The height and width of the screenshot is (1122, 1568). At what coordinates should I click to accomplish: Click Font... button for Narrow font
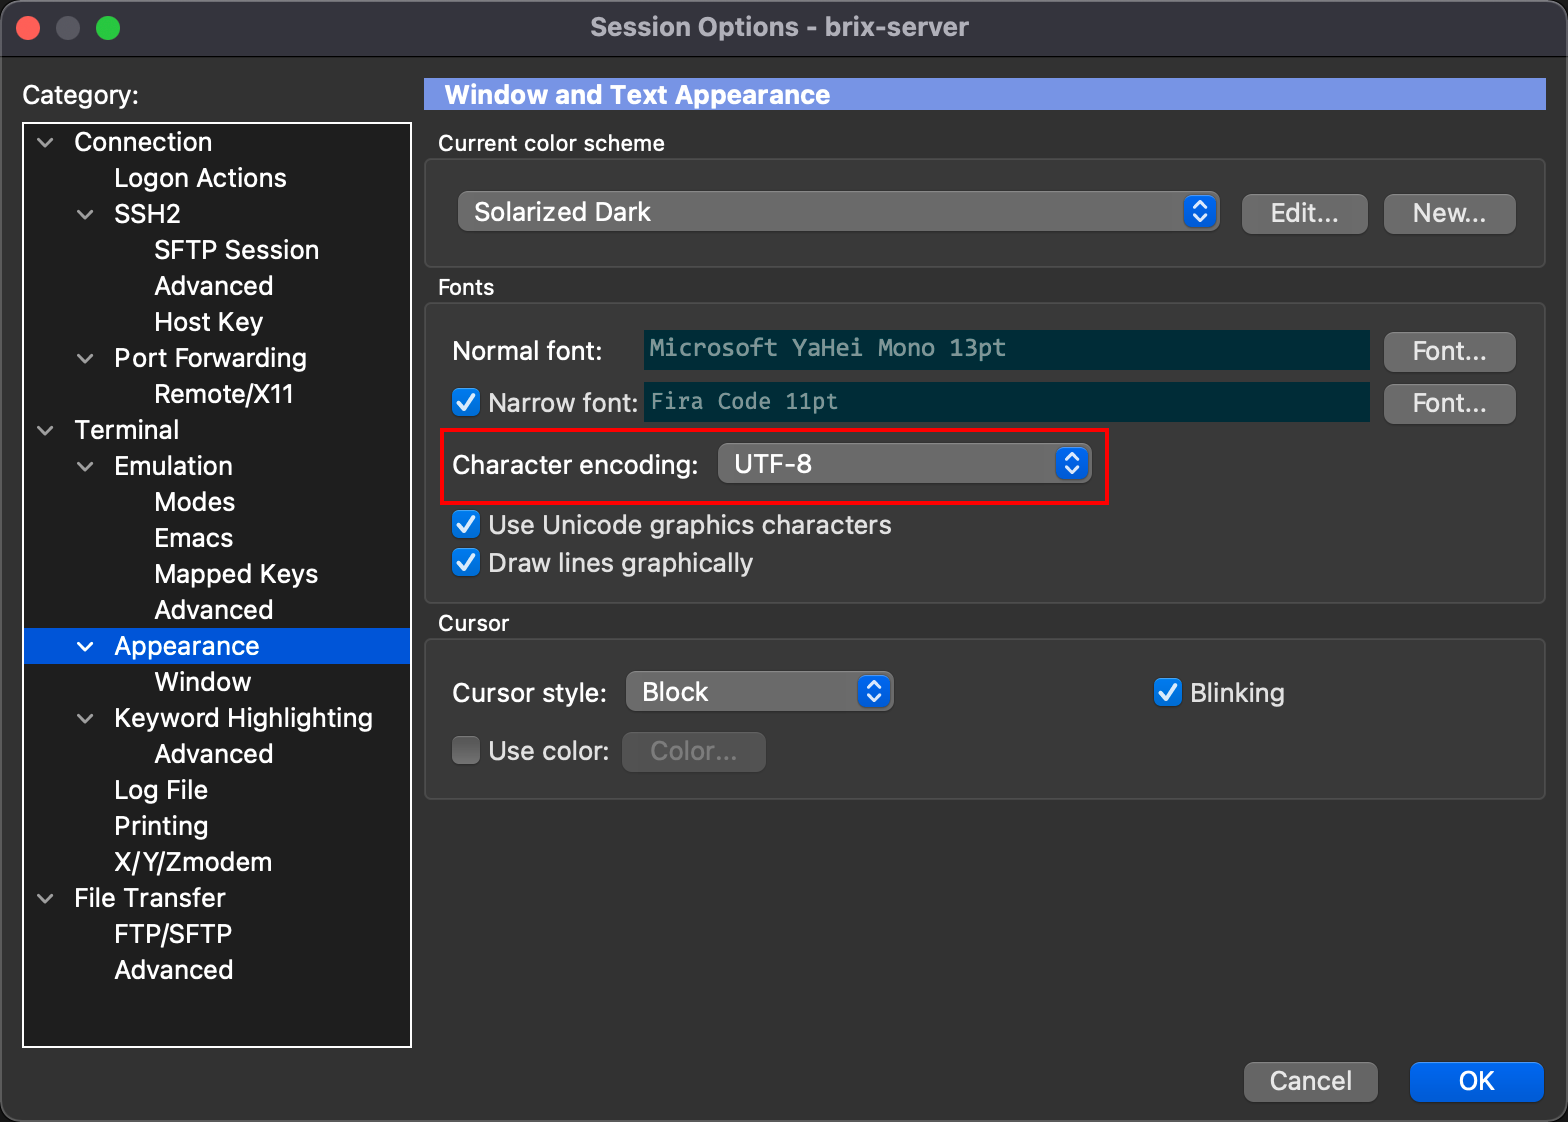point(1449,403)
